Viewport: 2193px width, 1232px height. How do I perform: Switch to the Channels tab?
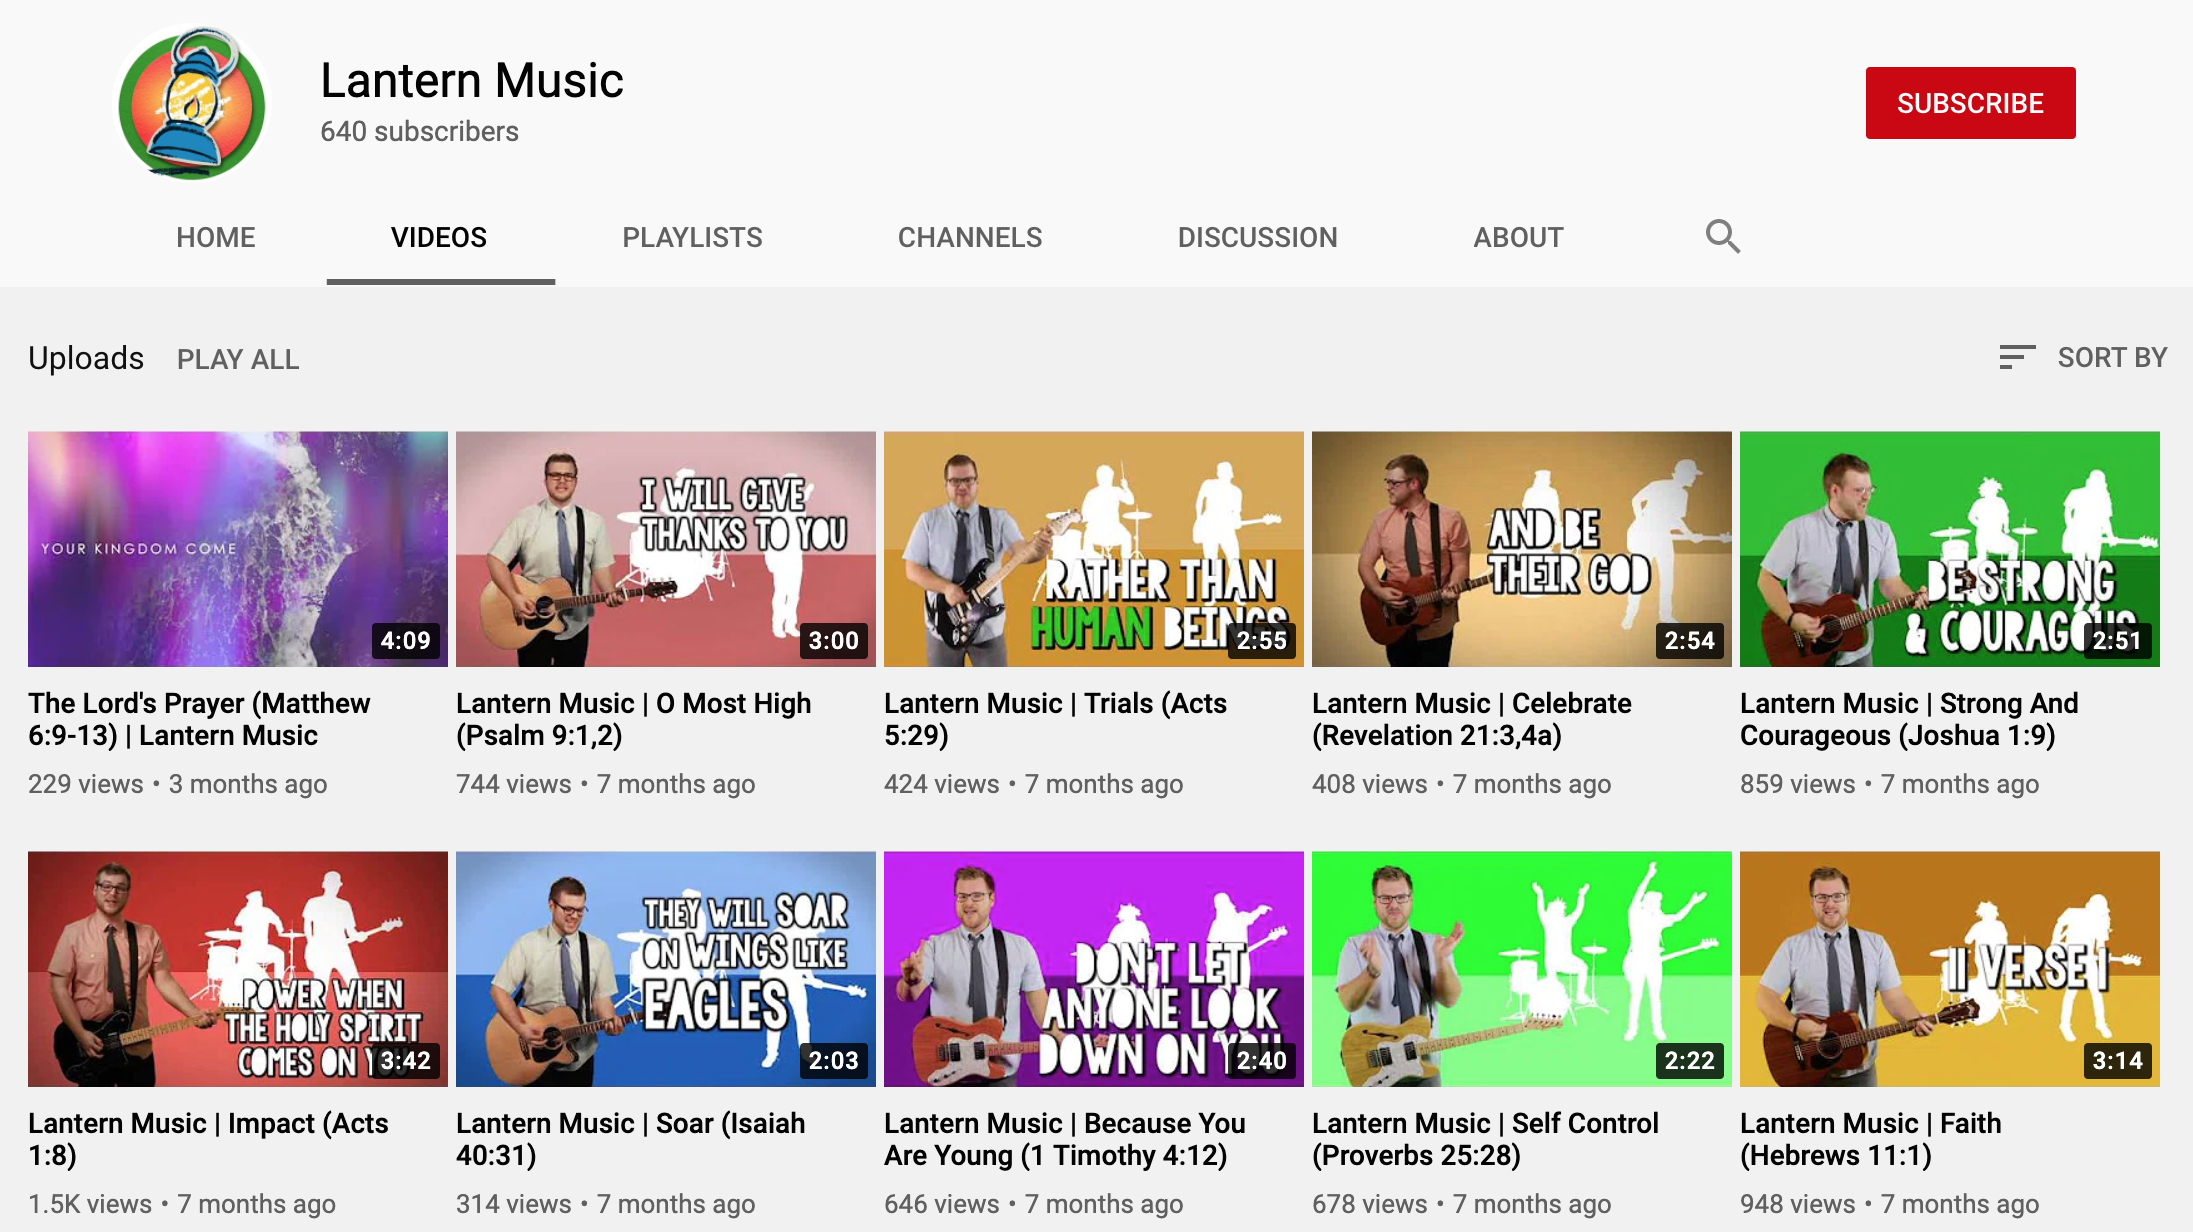(969, 237)
